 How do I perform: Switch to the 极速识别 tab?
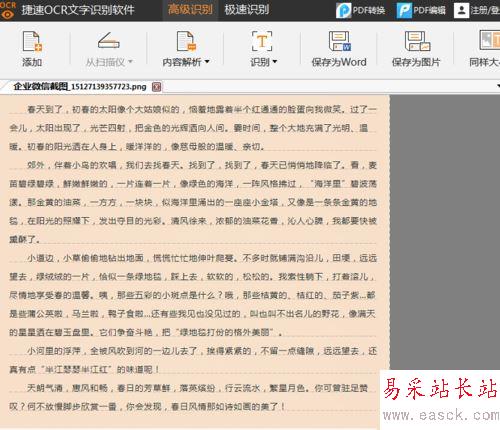[x=247, y=10]
